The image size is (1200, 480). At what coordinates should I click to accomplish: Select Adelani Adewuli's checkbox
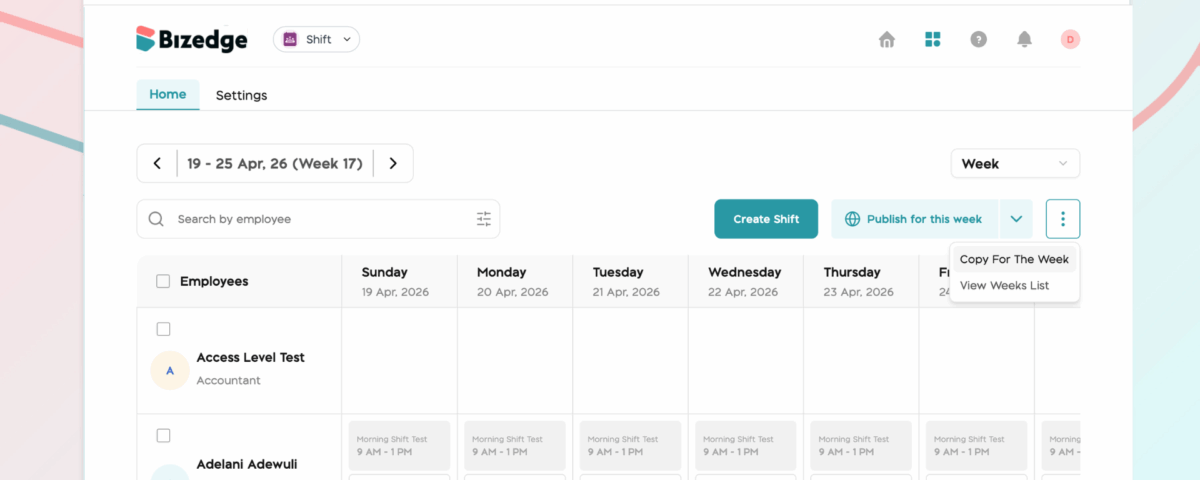(163, 435)
